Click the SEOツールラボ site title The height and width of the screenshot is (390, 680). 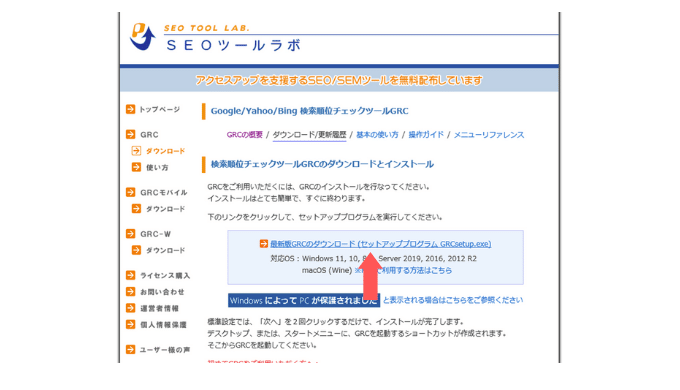[x=233, y=45]
